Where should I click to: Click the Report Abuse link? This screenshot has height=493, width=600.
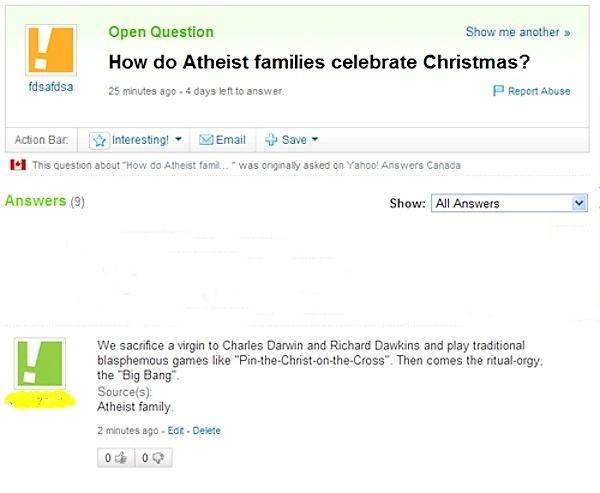click(539, 91)
